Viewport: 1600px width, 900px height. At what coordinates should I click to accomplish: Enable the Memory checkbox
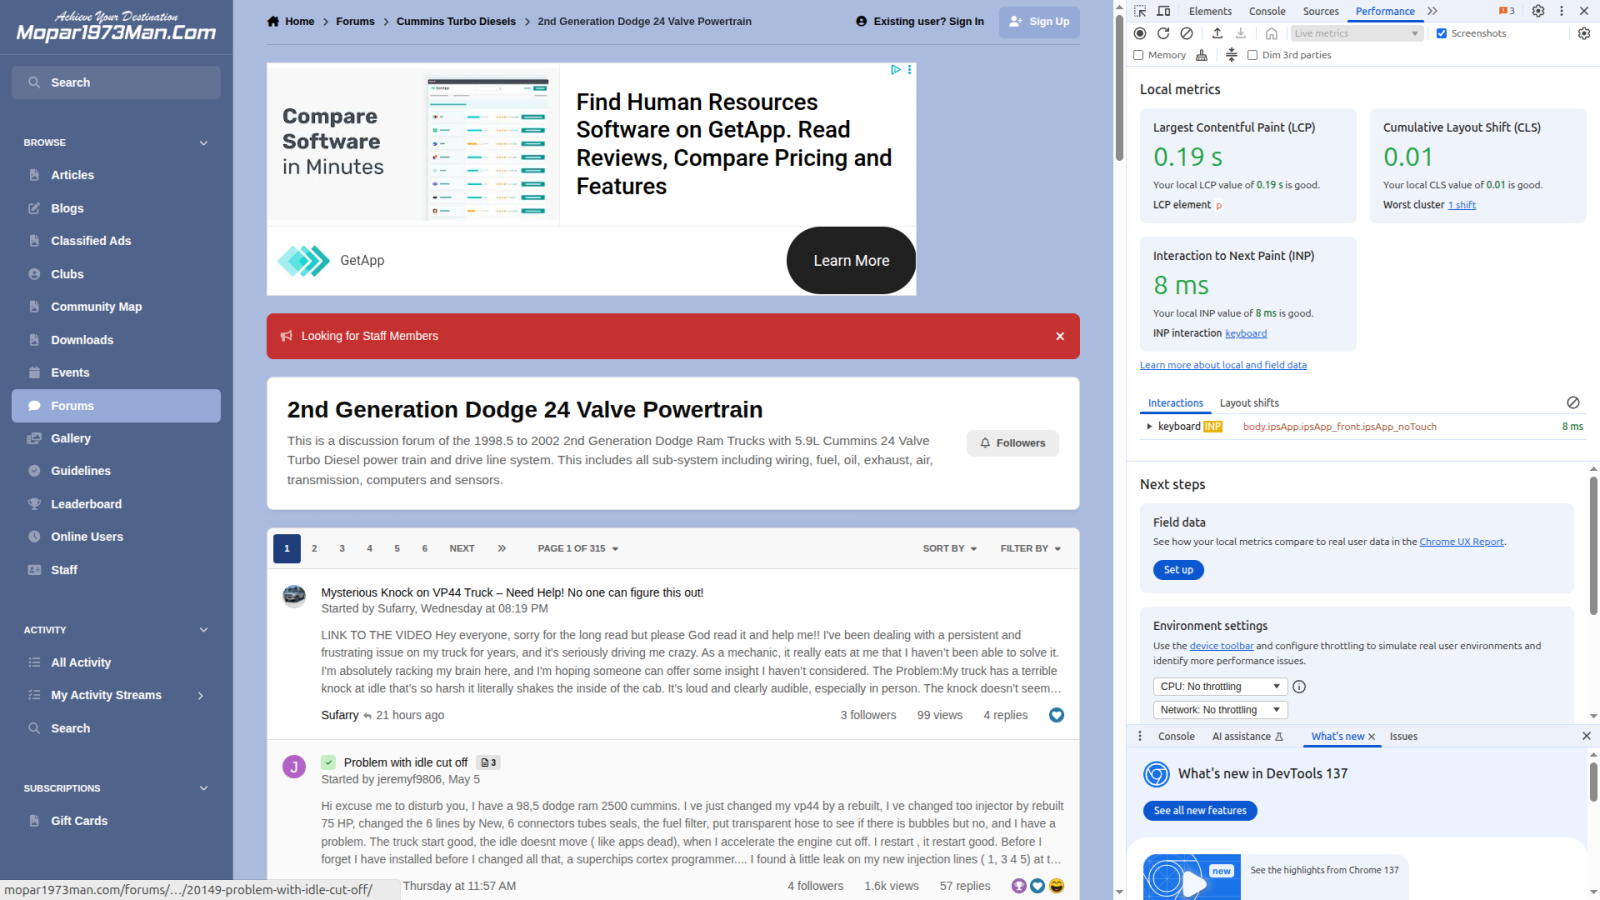pyautogui.click(x=1138, y=55)
